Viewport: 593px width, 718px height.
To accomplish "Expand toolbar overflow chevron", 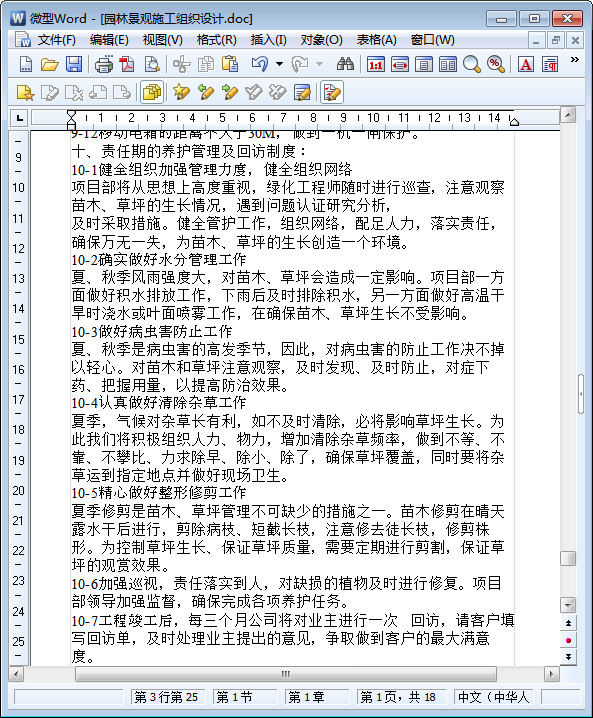I will (x=574, y=60).
